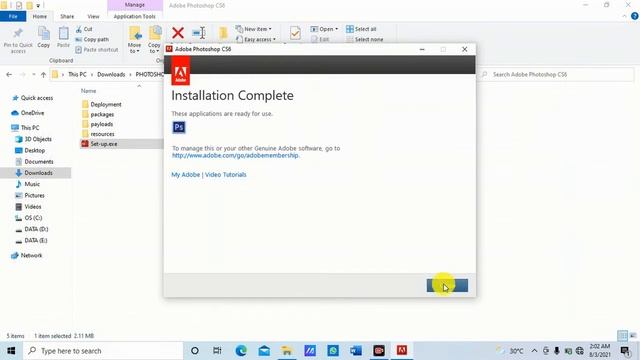The height and width of the screenshot is (360, 640).
Task: Open the Copy to dropdown
Action: coord(154,40)
